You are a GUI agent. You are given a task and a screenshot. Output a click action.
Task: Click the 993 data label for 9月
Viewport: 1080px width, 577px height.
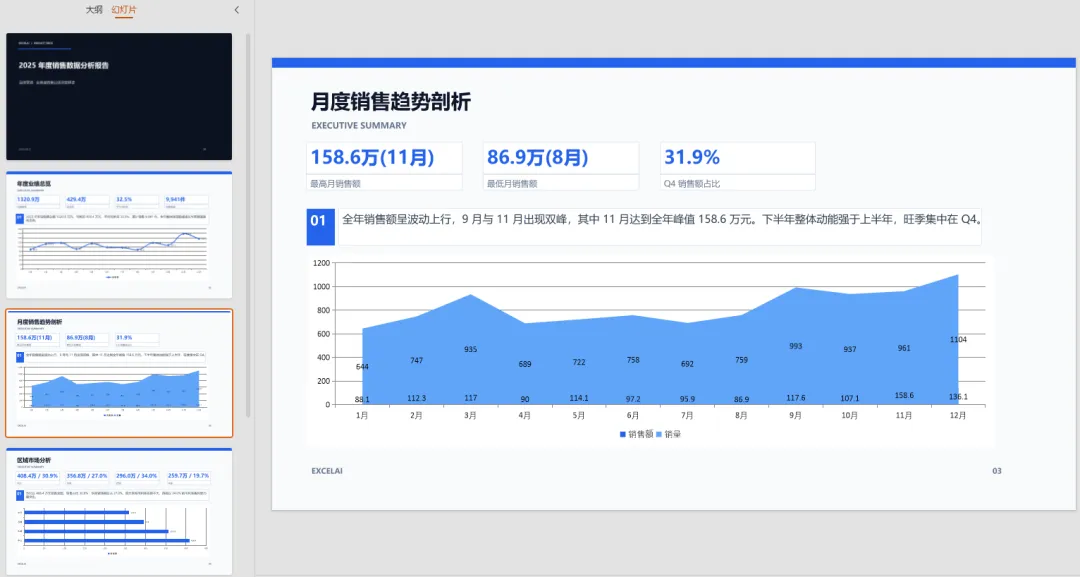[796, 346]
